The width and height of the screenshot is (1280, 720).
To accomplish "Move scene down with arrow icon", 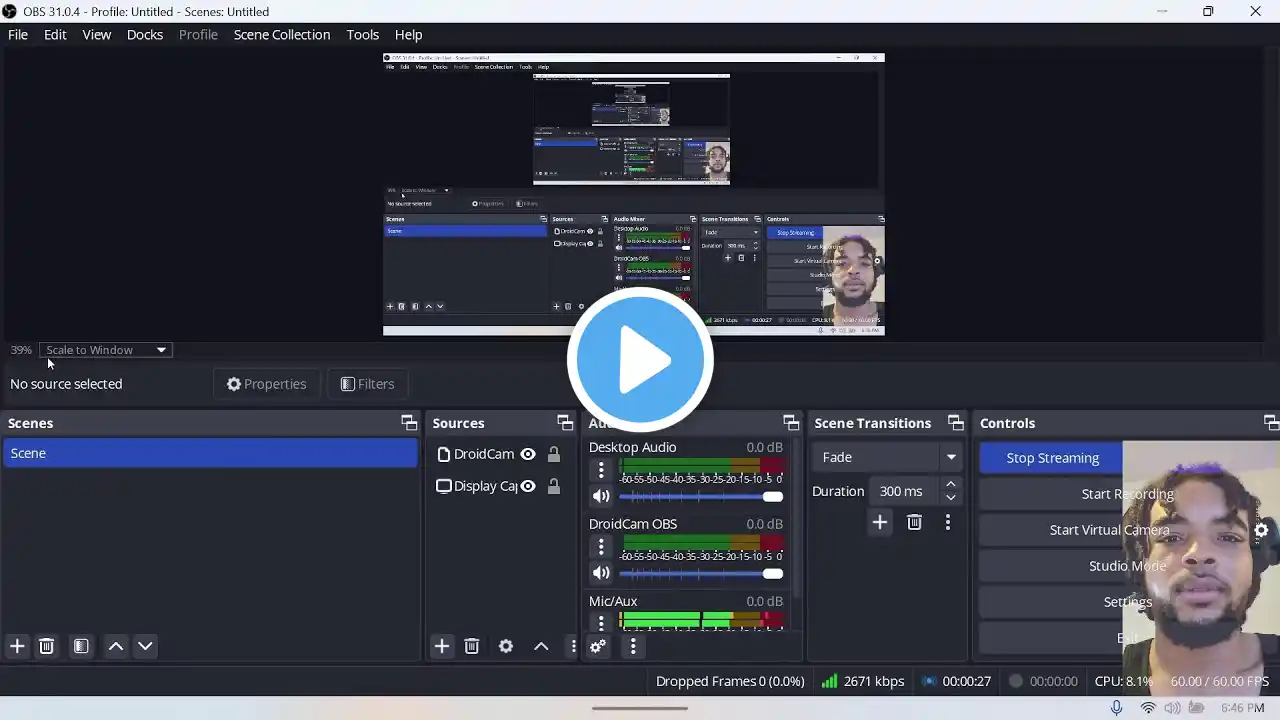I will point(145,646).
